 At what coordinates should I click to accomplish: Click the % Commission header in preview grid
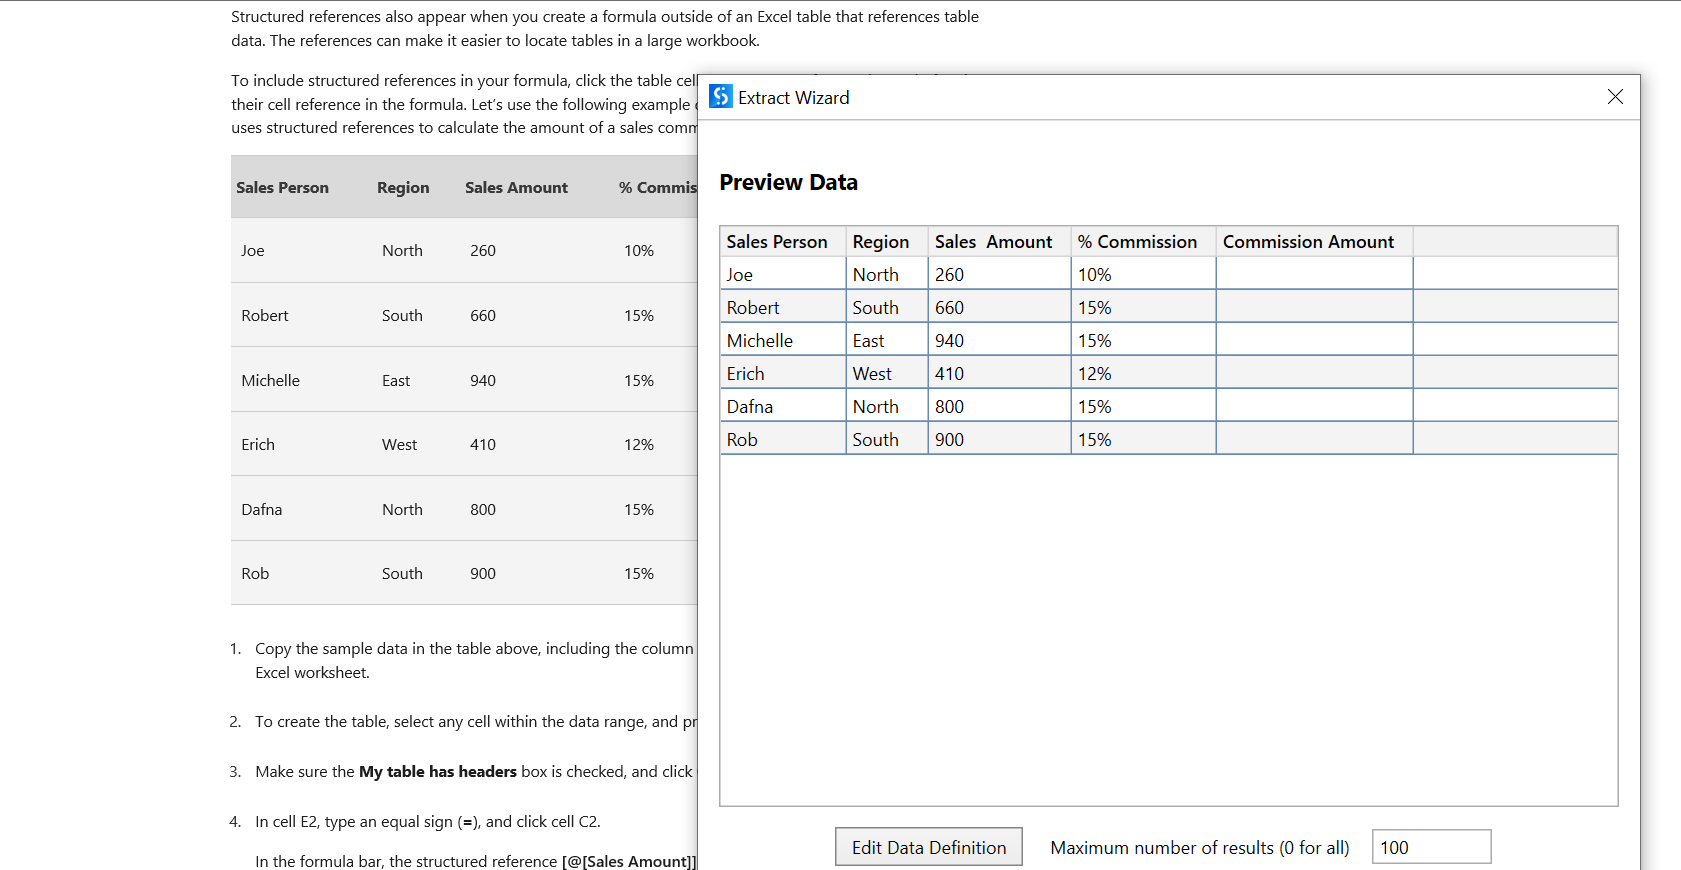tap(1137, 242)
